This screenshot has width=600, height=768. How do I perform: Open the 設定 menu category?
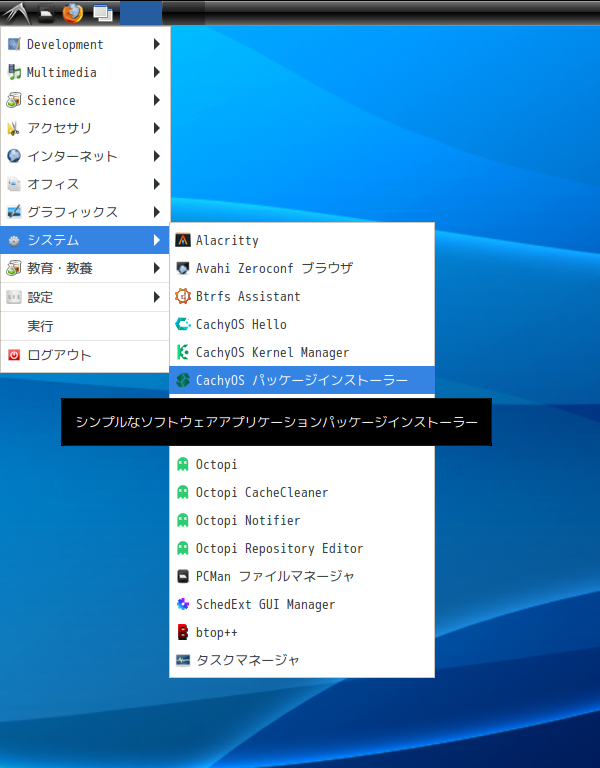pos(85,297)
